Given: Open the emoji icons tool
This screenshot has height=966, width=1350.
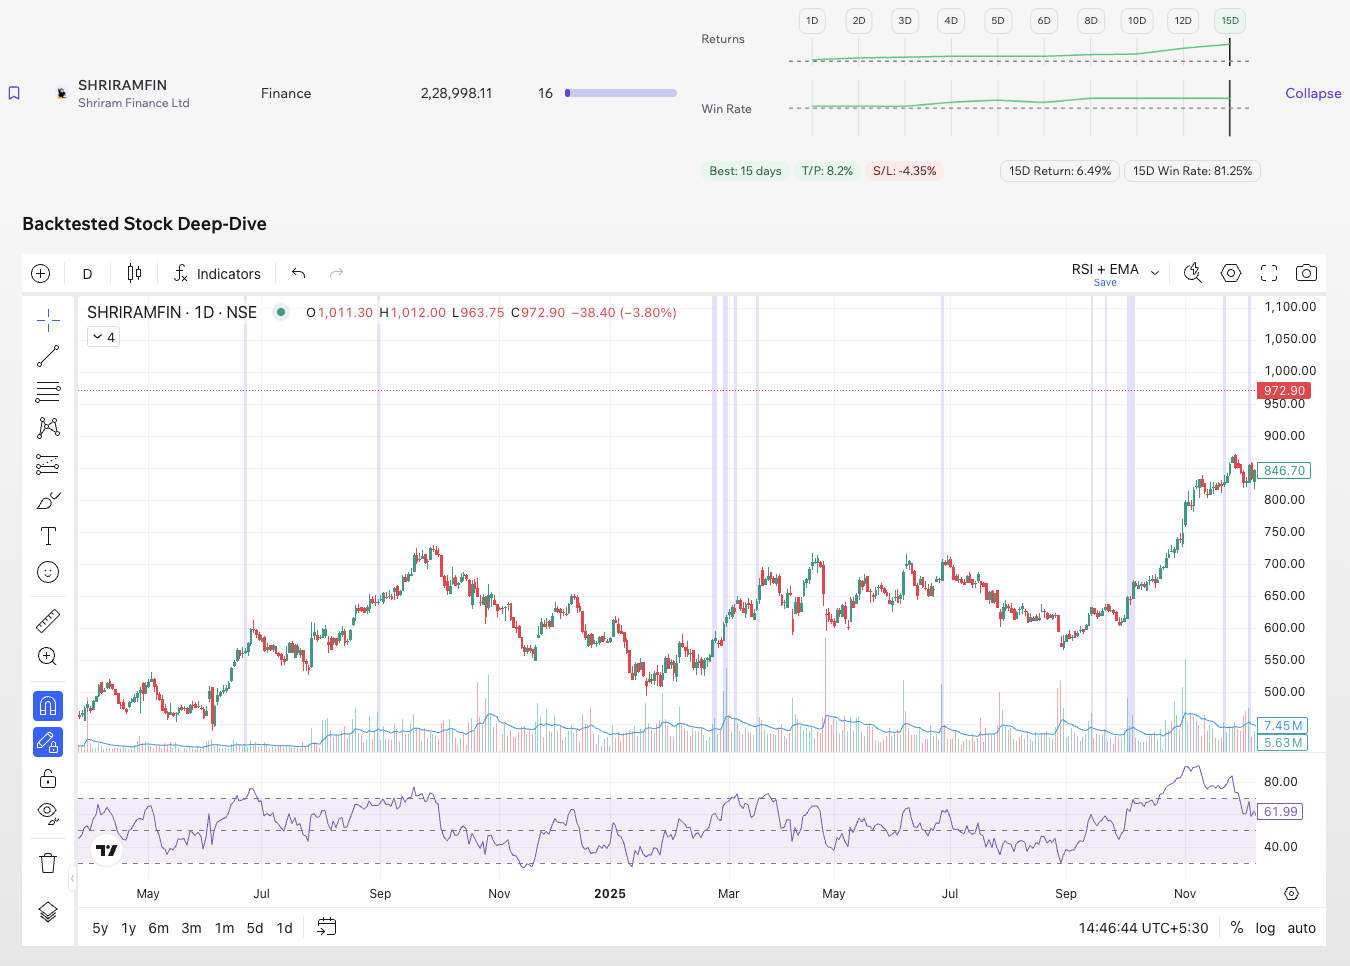Looking at the screenshot, I should [48, 572].
